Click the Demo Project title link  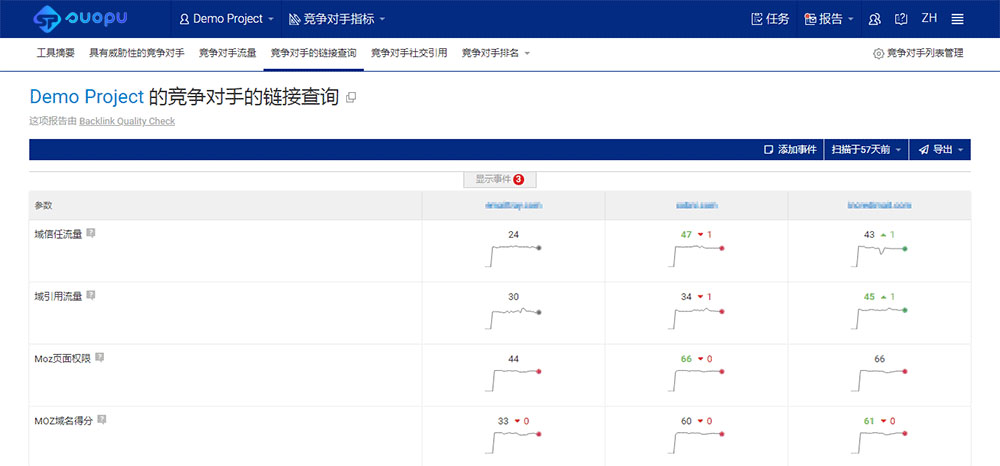coord(87,97)
